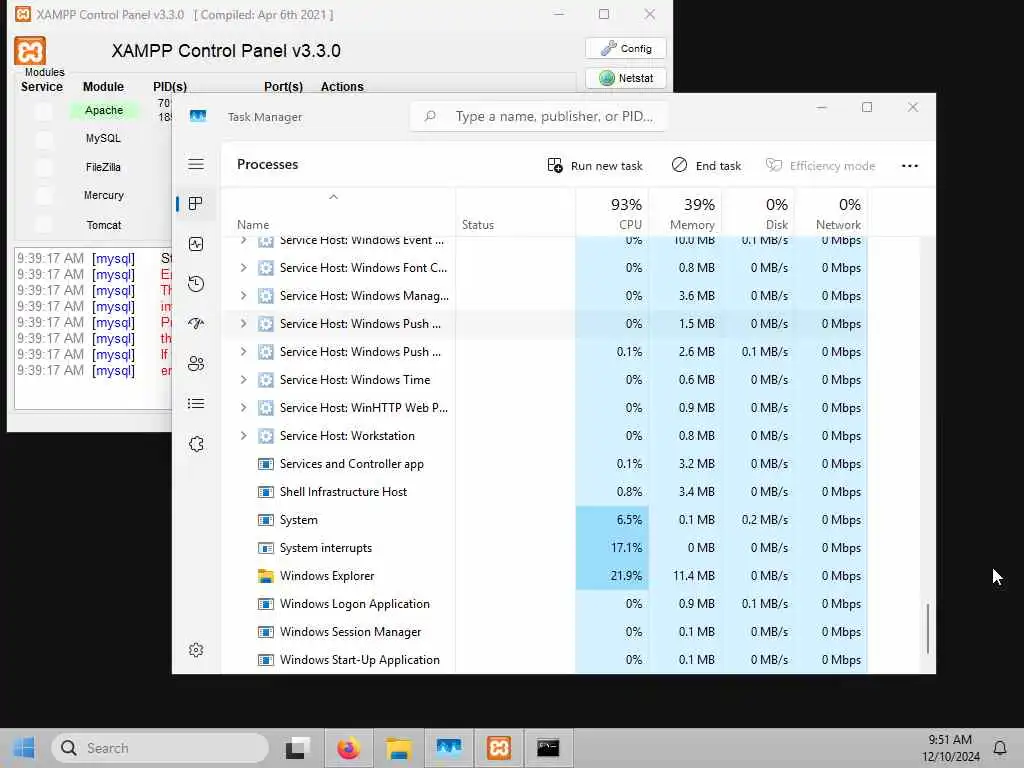Viewport: 1024px width, 768px height.
Task: Collapse sort arrow above the Name column
Action: (x=333, y=197)
